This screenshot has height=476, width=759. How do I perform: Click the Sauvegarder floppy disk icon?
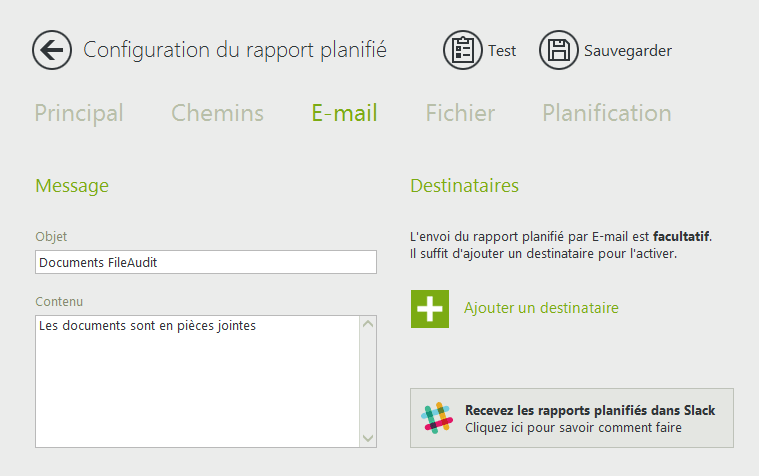[559, 50]
